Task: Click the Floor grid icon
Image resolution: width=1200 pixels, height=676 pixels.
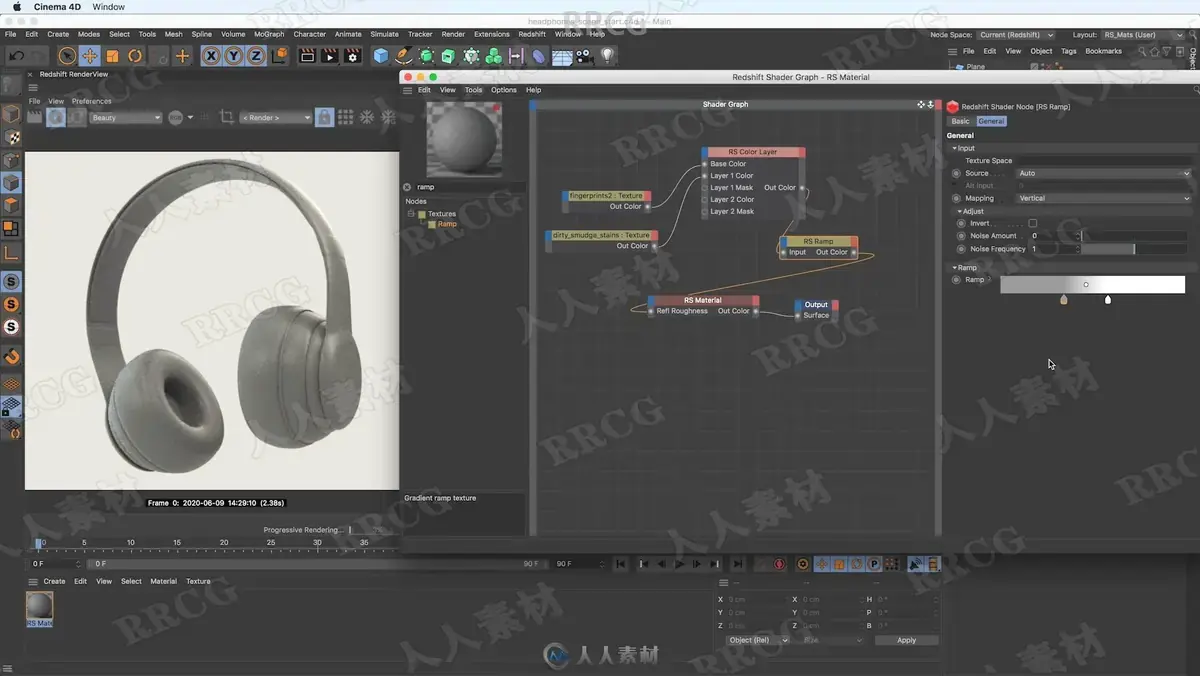Action: coord(562,56)
